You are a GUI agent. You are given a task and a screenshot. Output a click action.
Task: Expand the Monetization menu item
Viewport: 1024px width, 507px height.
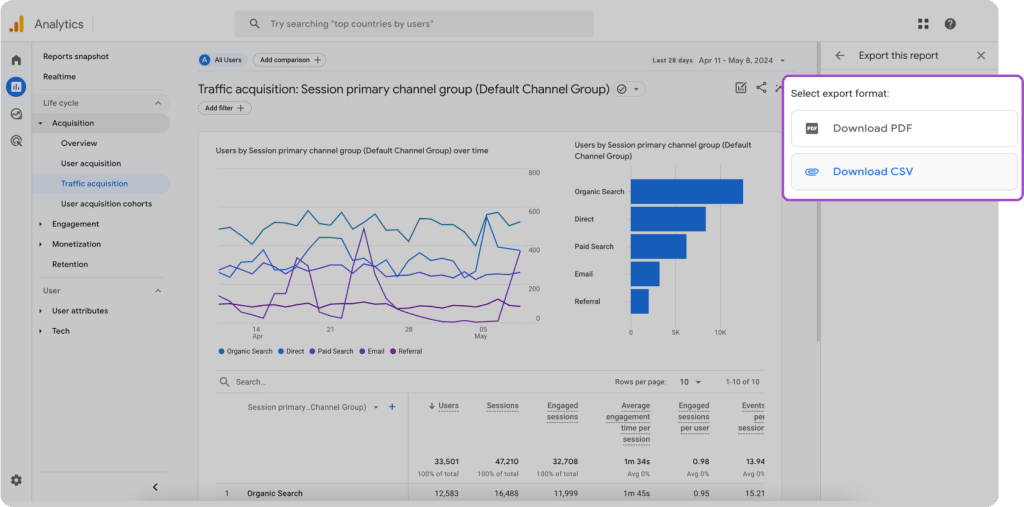coord(40,244)
